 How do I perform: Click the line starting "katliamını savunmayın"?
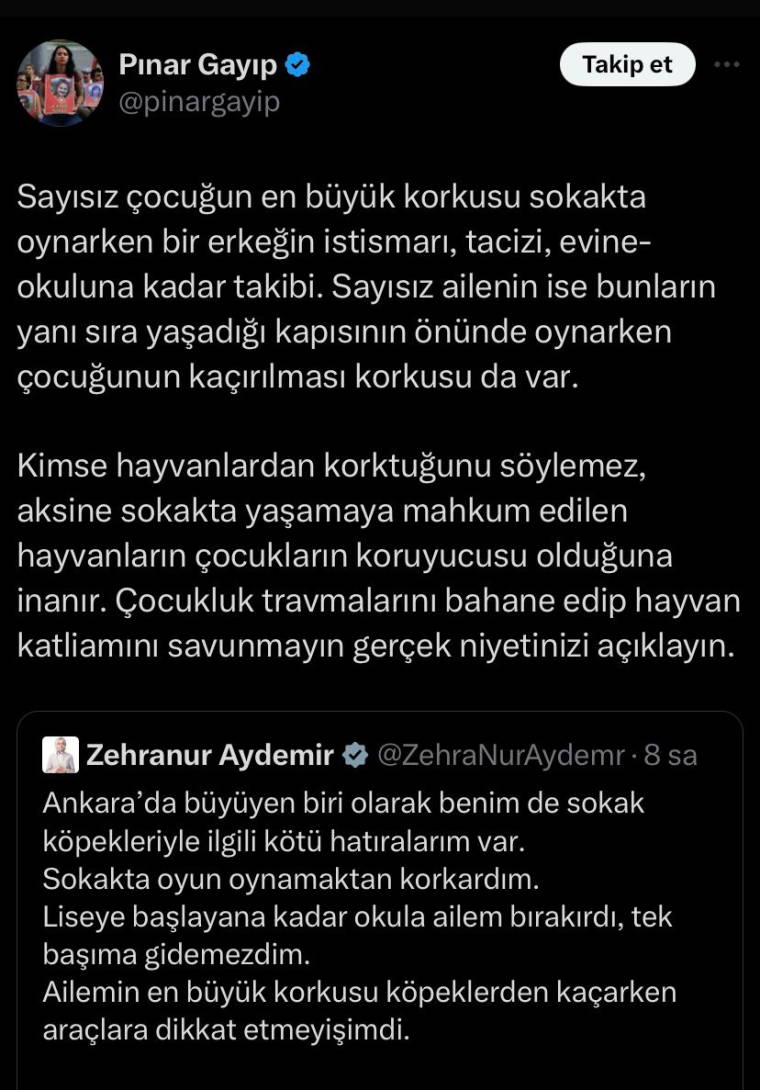click(376, 645)
